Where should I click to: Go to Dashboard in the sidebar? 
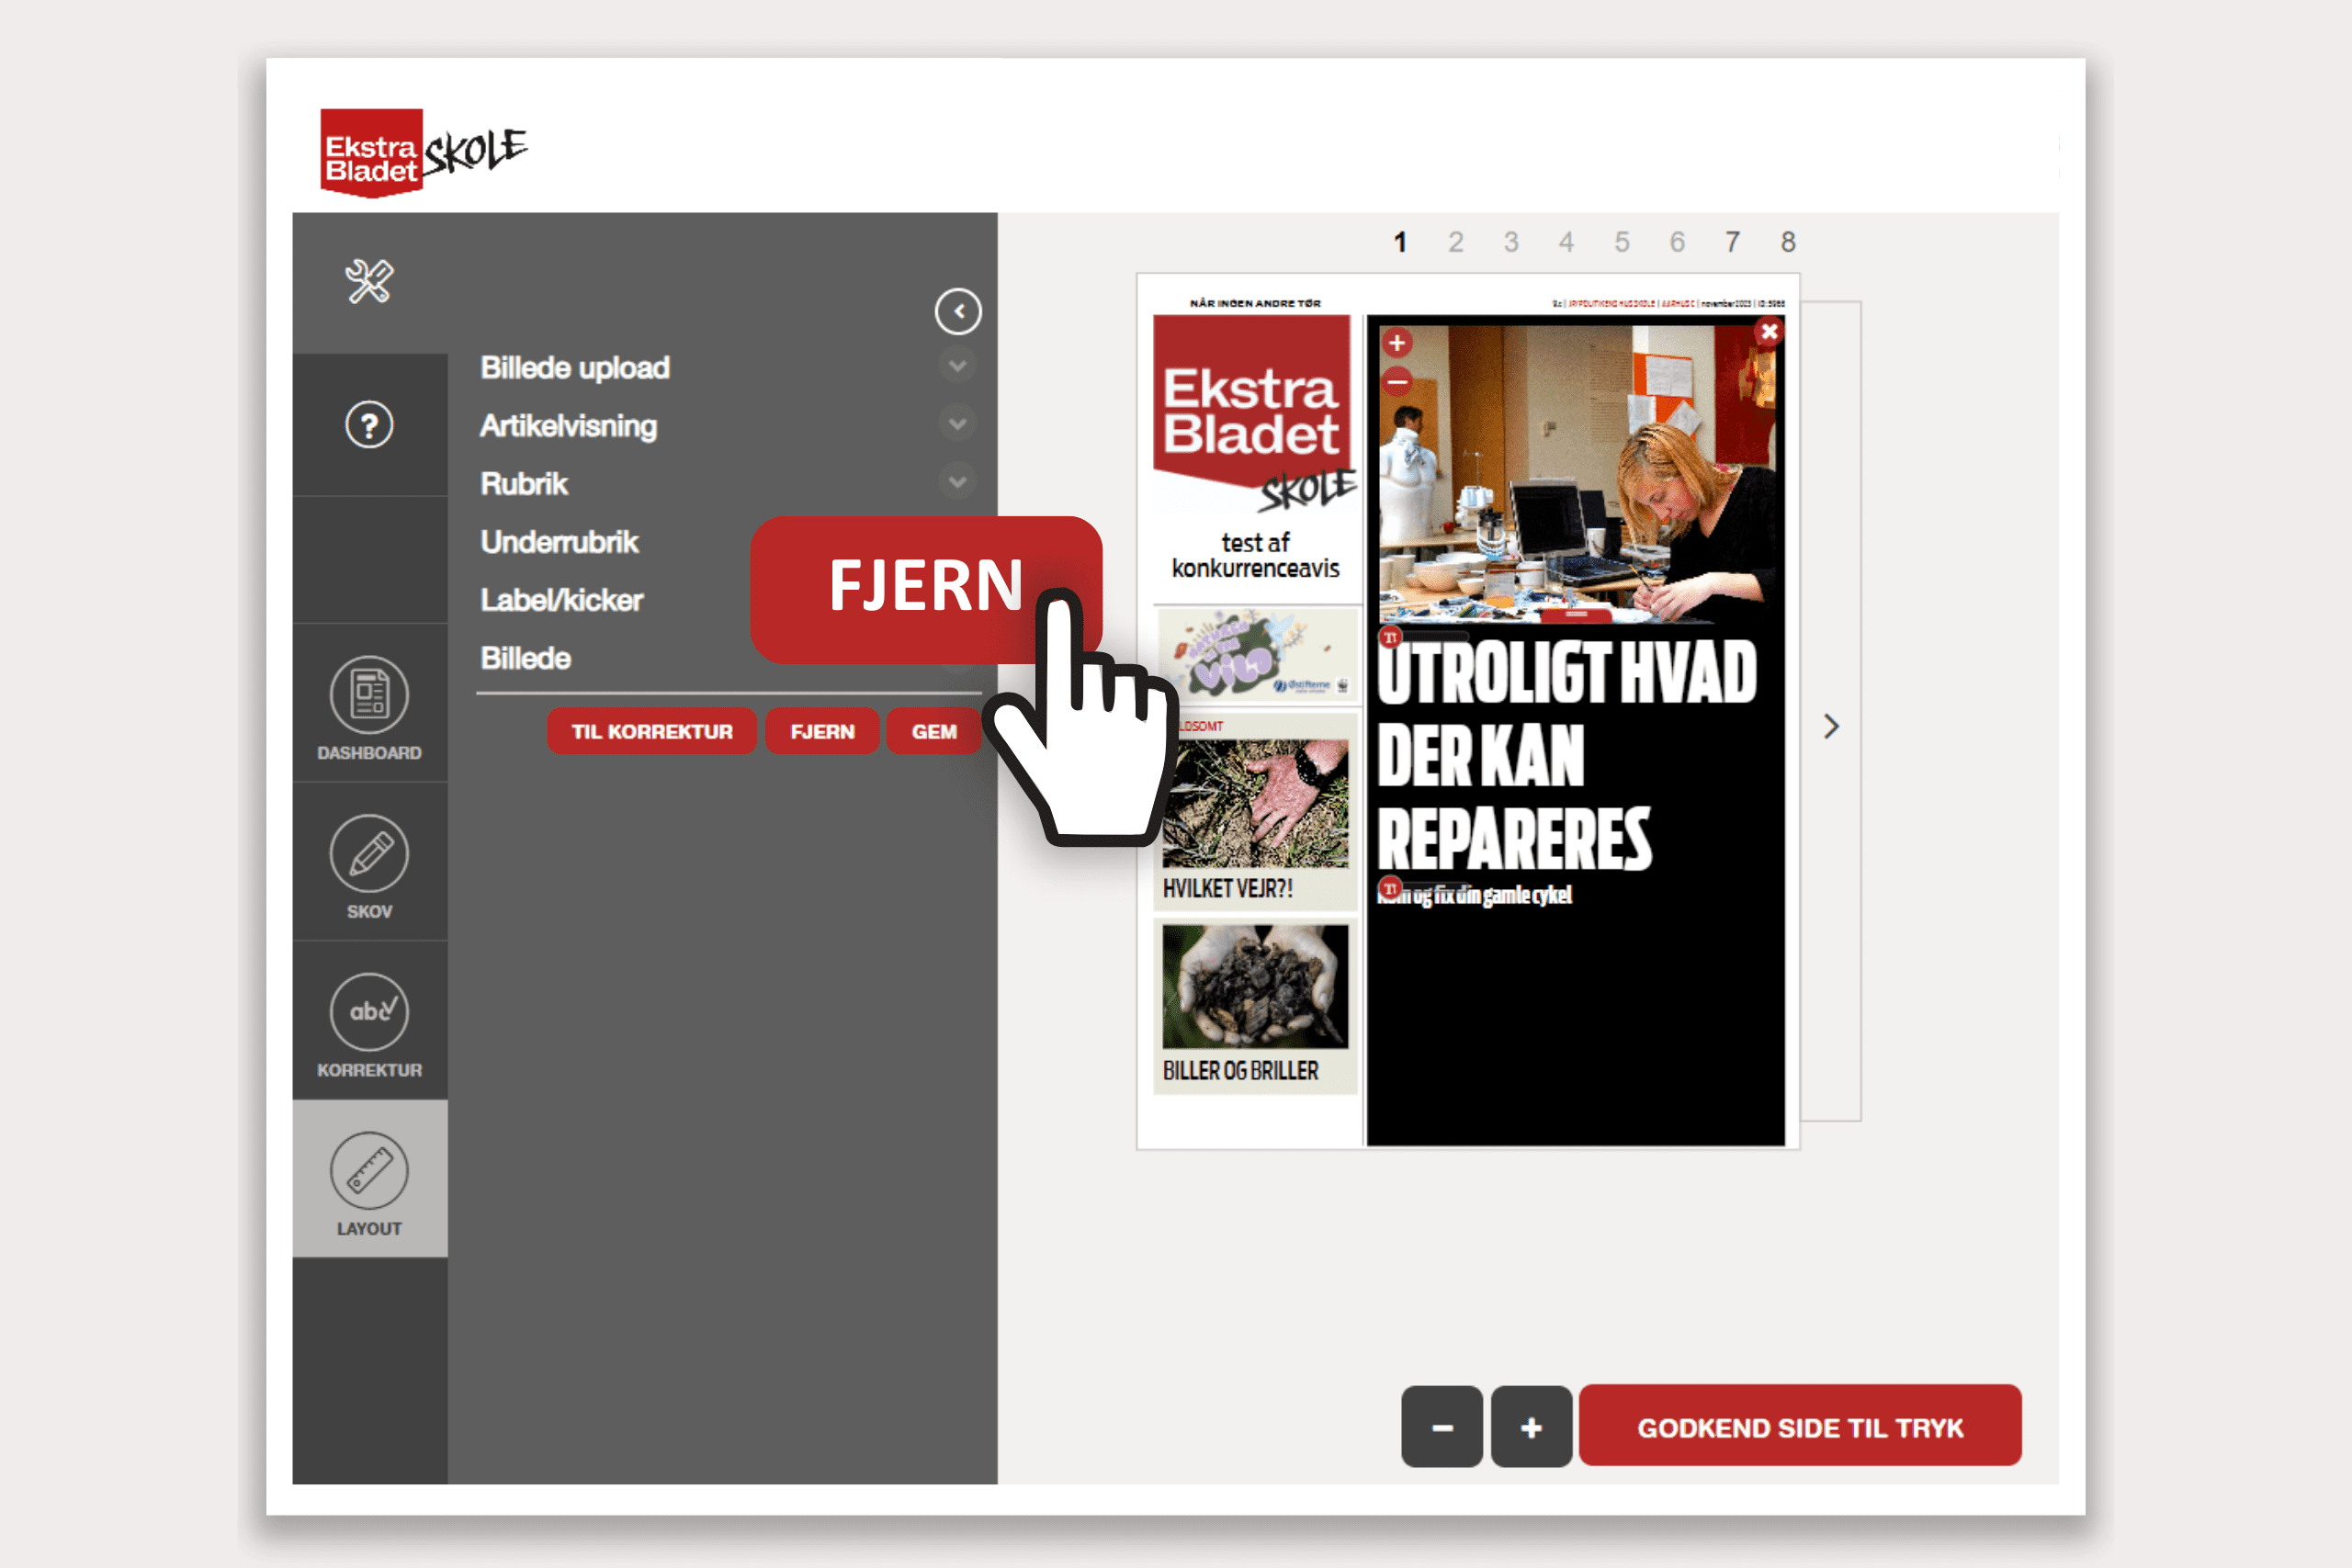(x=369, y=708)
